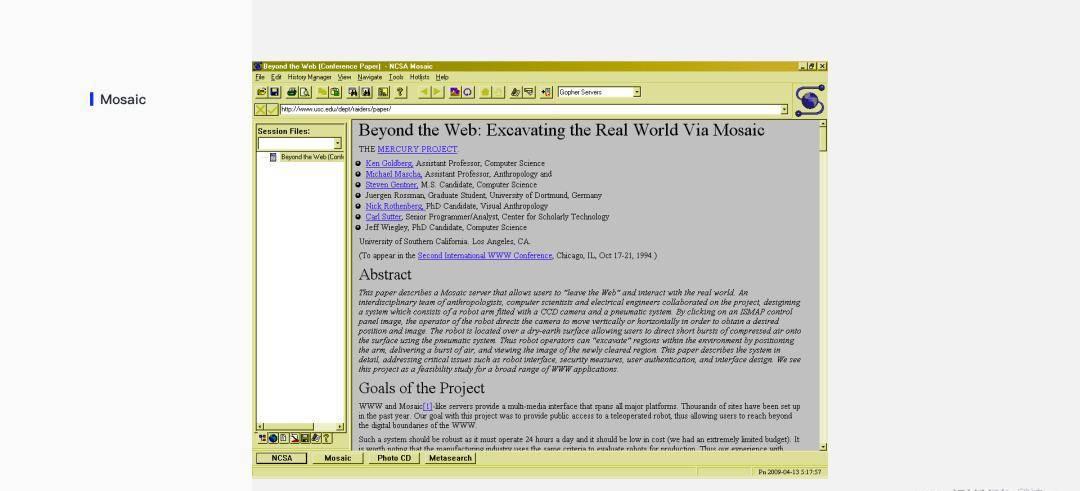Click the Metasearch button

point(450,458)
